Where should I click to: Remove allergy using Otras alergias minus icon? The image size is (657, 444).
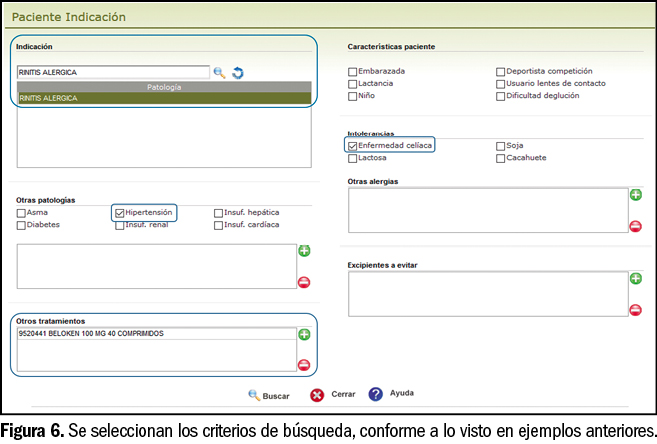635,226
